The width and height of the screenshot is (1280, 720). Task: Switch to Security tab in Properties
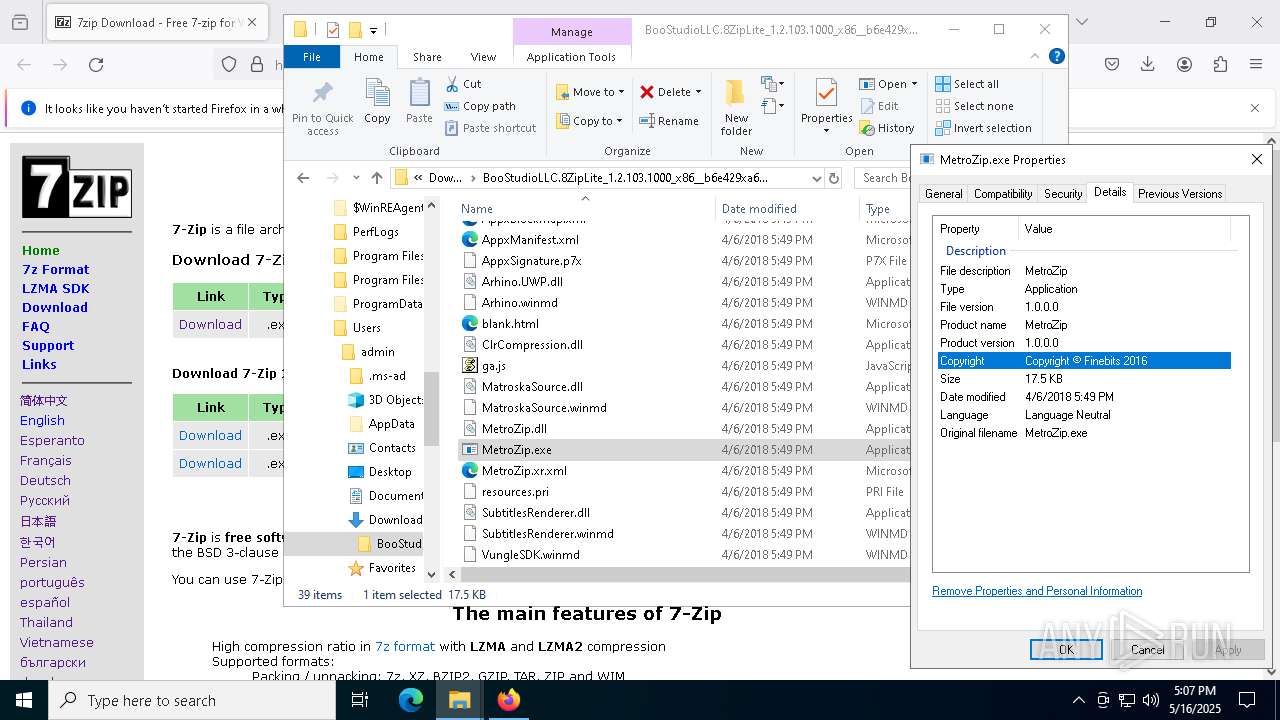click(1063, 194)
